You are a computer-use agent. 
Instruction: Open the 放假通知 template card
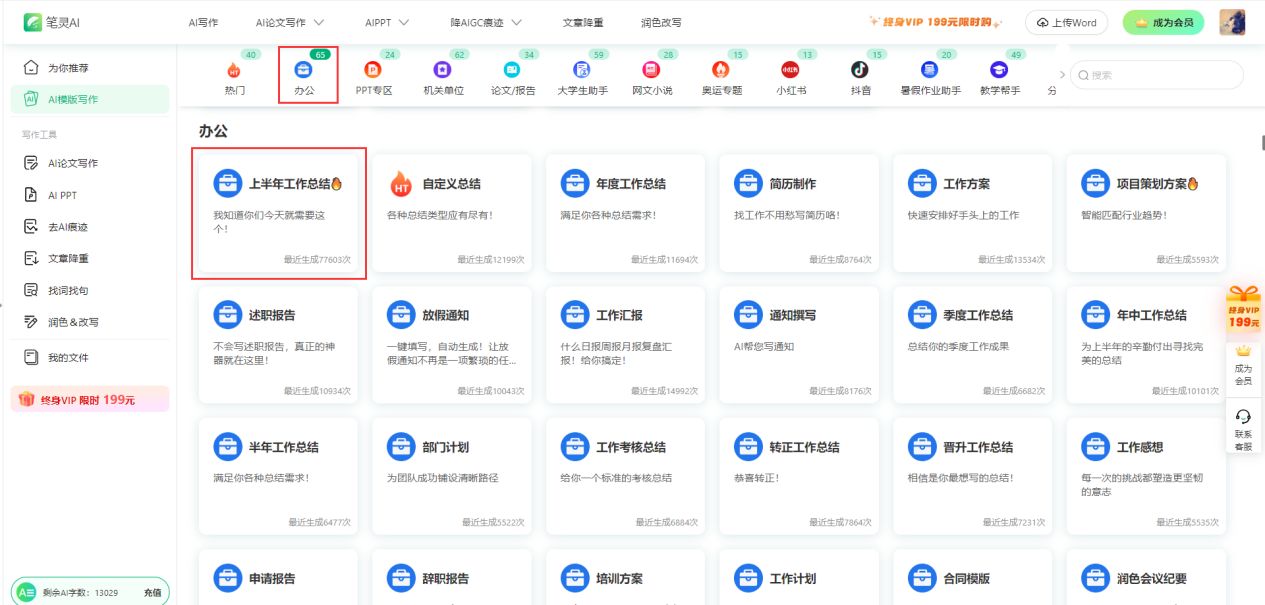point(452,345)
